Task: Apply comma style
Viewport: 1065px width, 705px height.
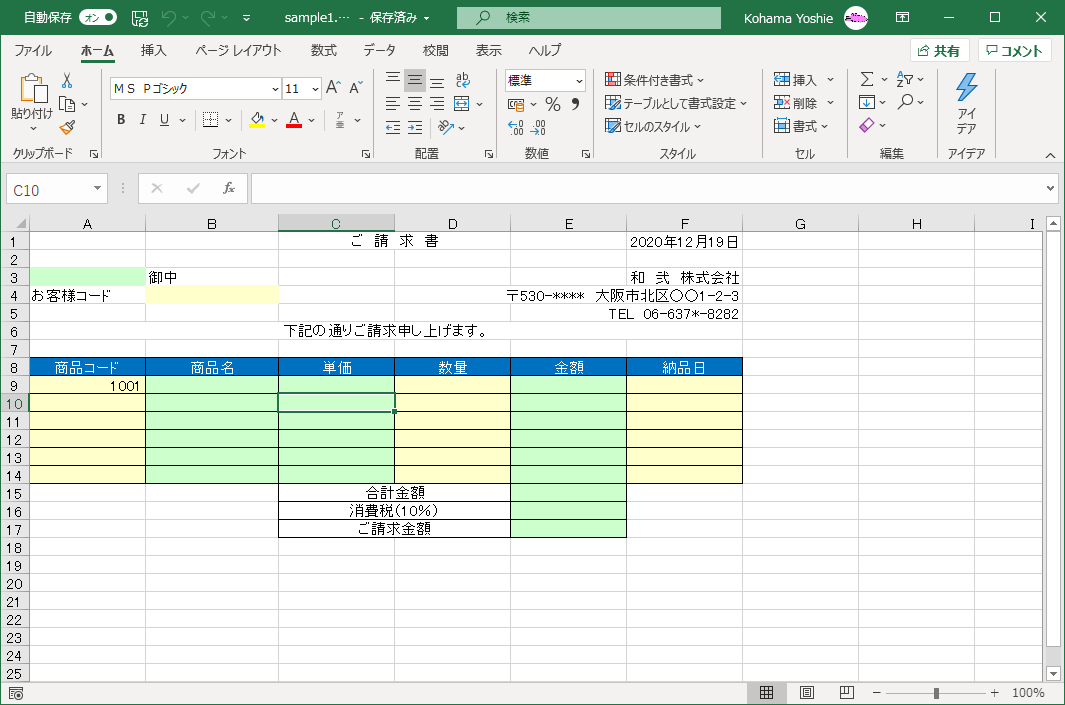Action: coord(575,104)
